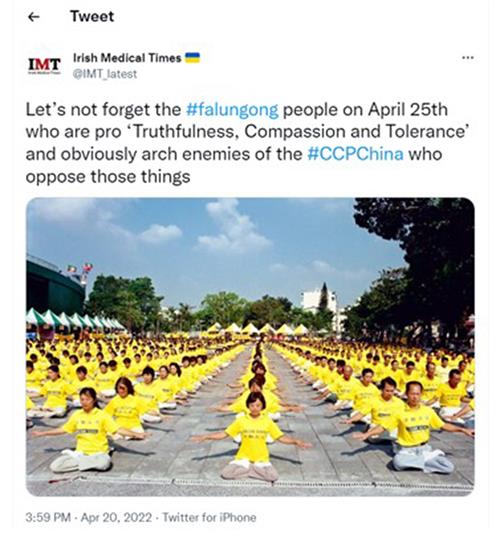Open the 3:59 PM timestamp link

pyautogui.click(x=48, y=517)
